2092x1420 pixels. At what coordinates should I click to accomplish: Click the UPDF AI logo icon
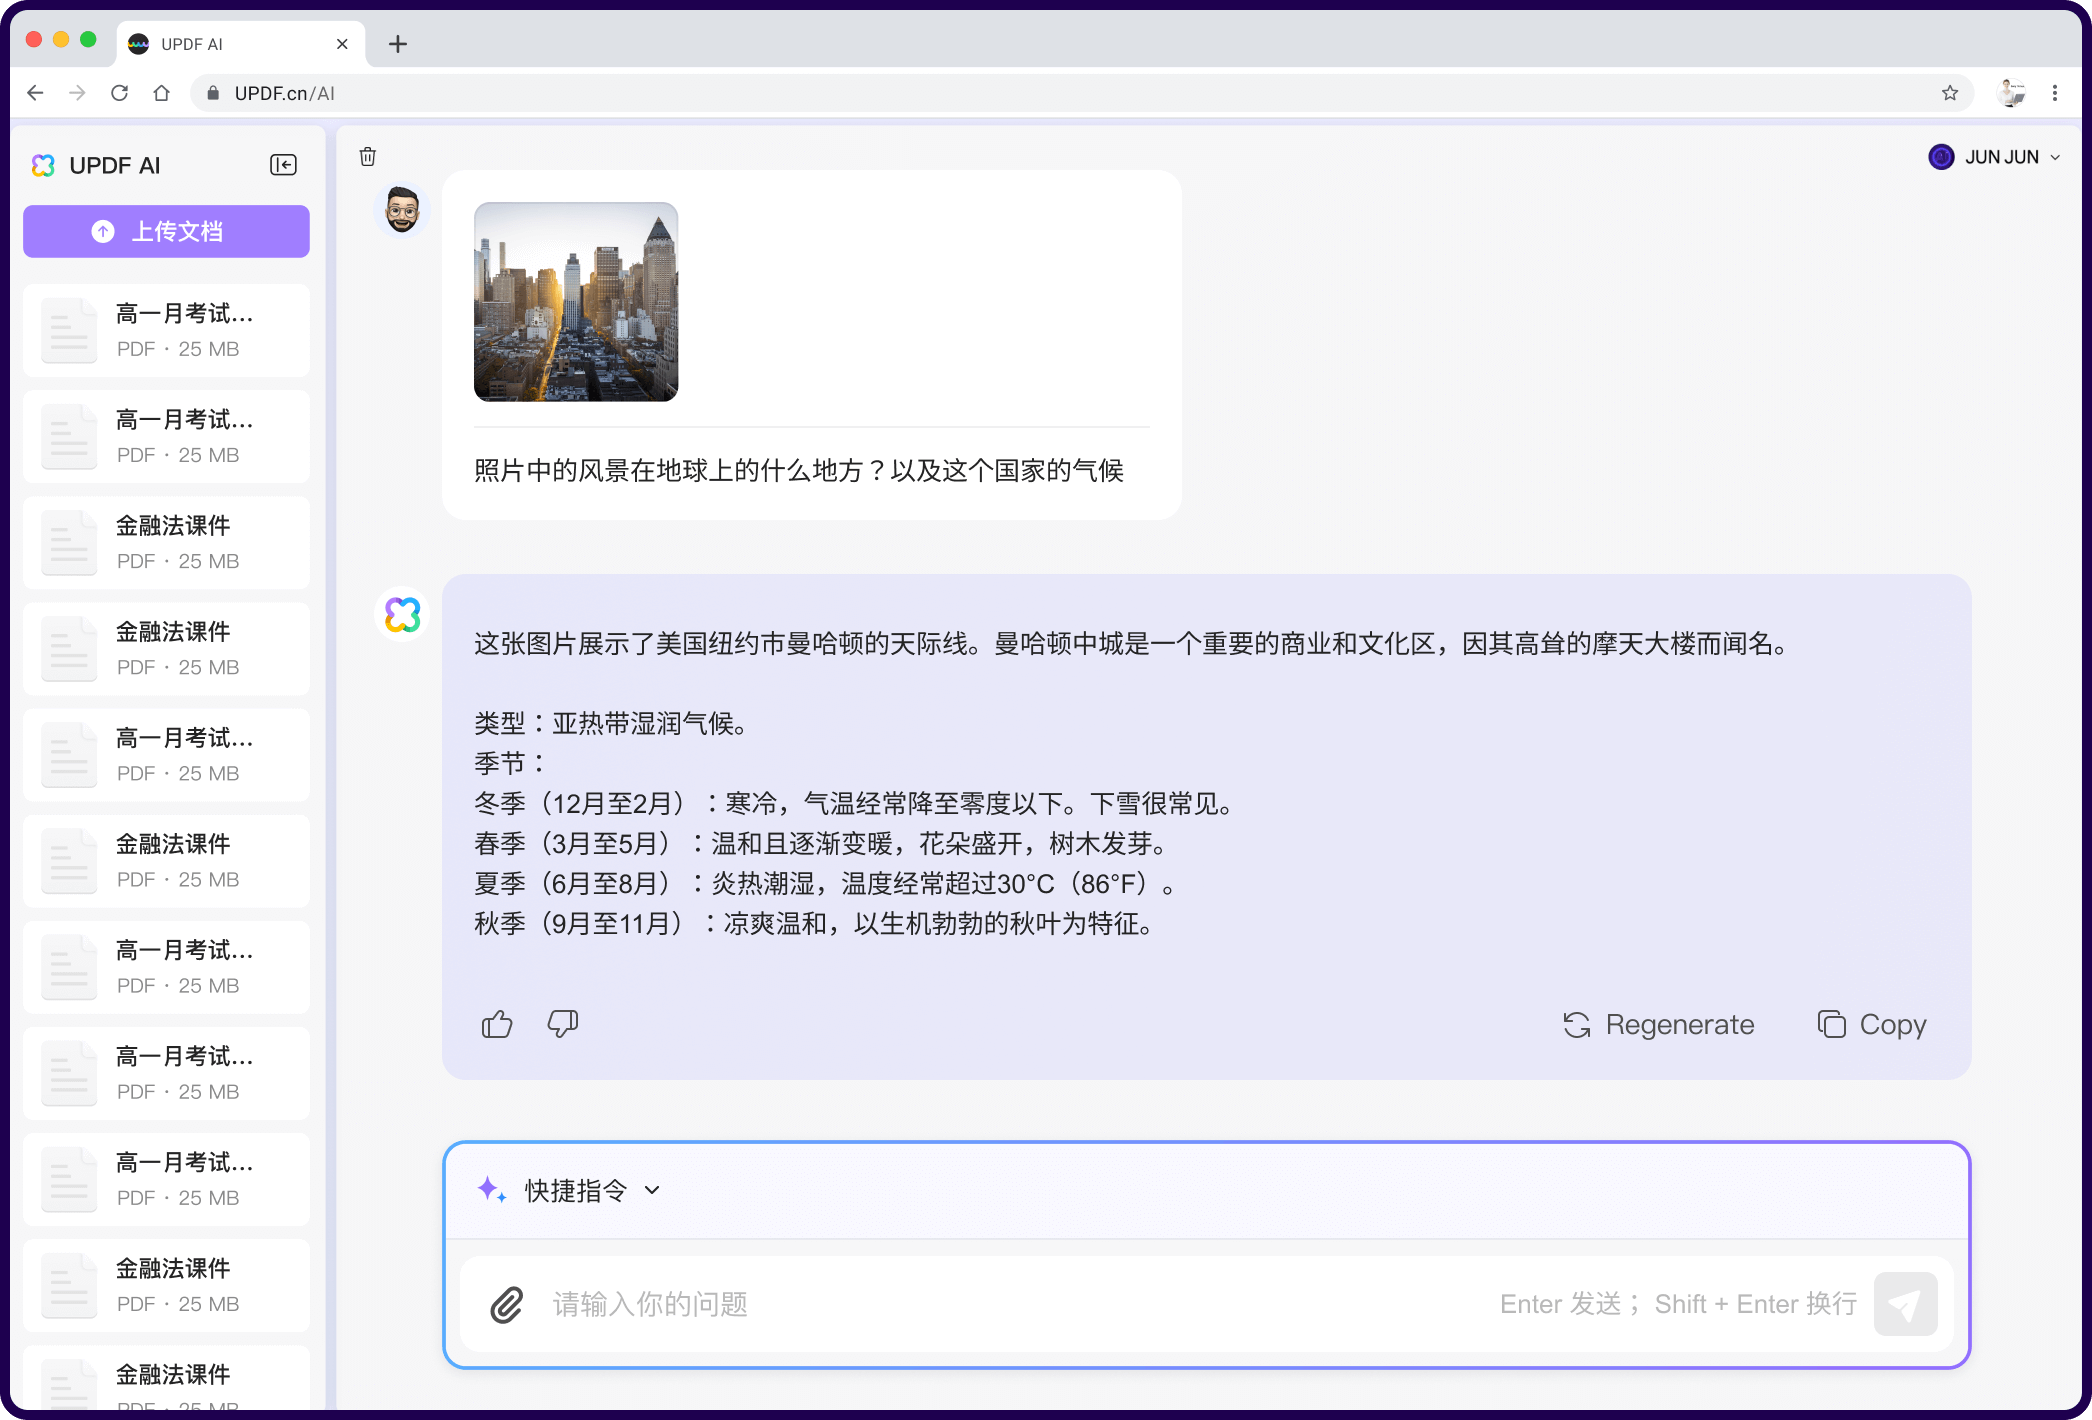tap(43, 165)
